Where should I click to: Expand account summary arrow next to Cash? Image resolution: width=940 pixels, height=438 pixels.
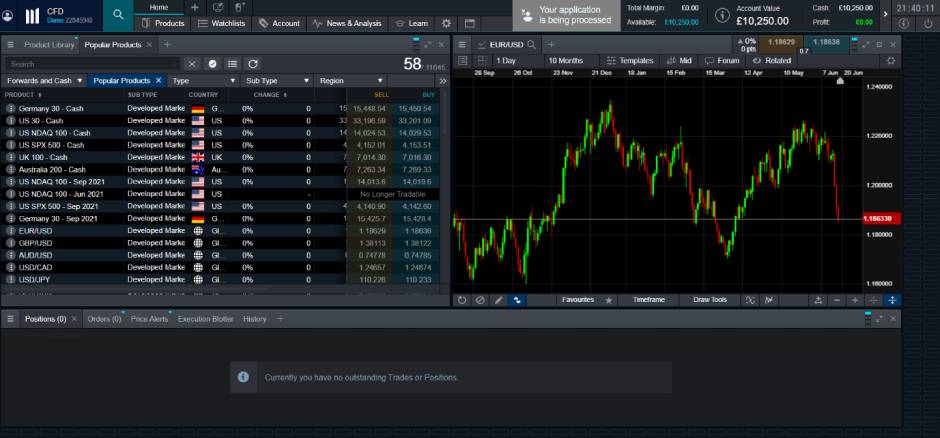[x=885, y=14]
